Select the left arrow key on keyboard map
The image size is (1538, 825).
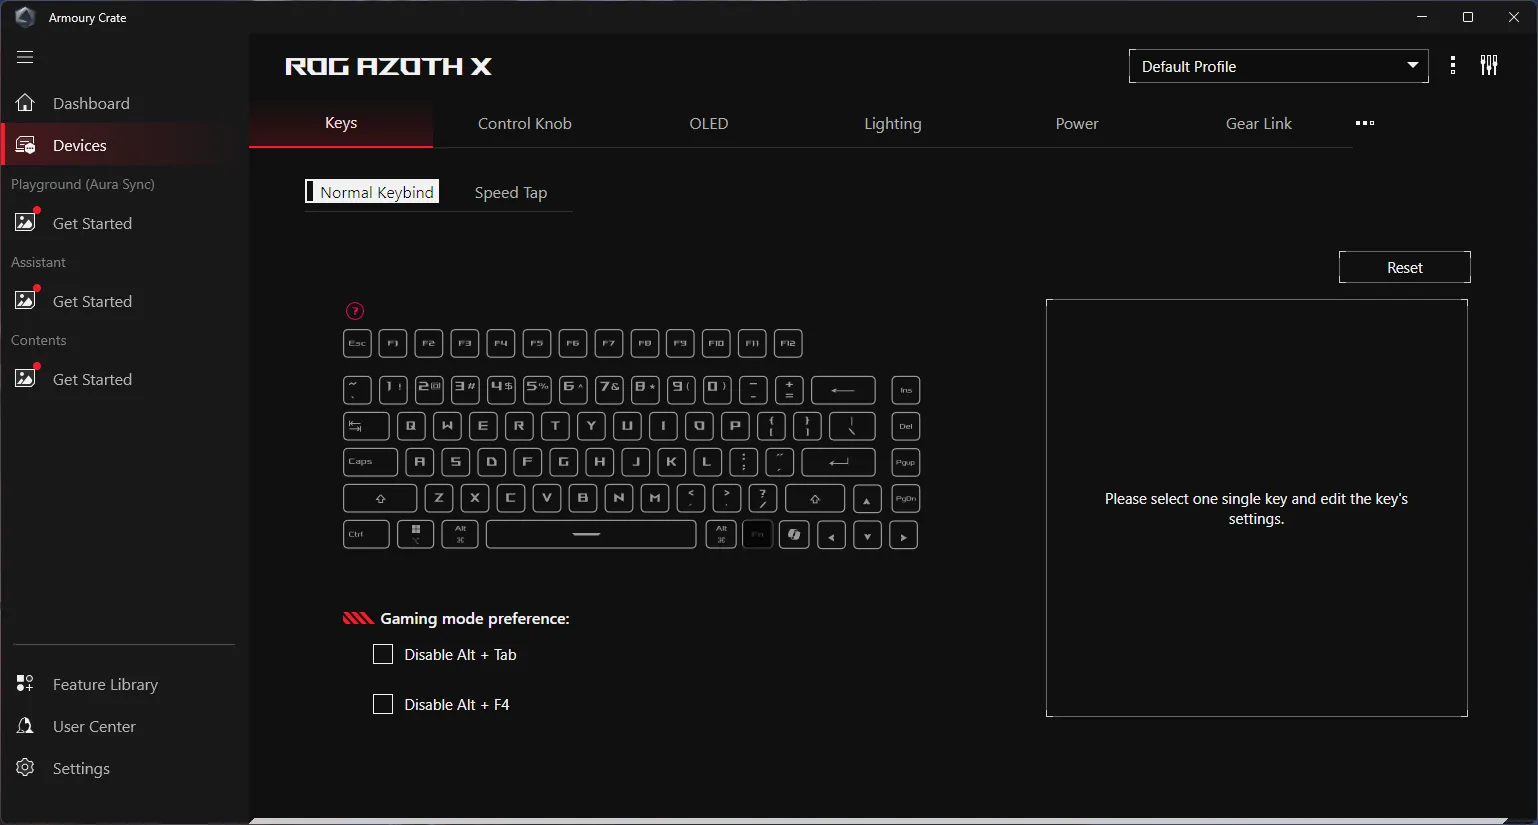pyautogui.click(x=831, y=534)
